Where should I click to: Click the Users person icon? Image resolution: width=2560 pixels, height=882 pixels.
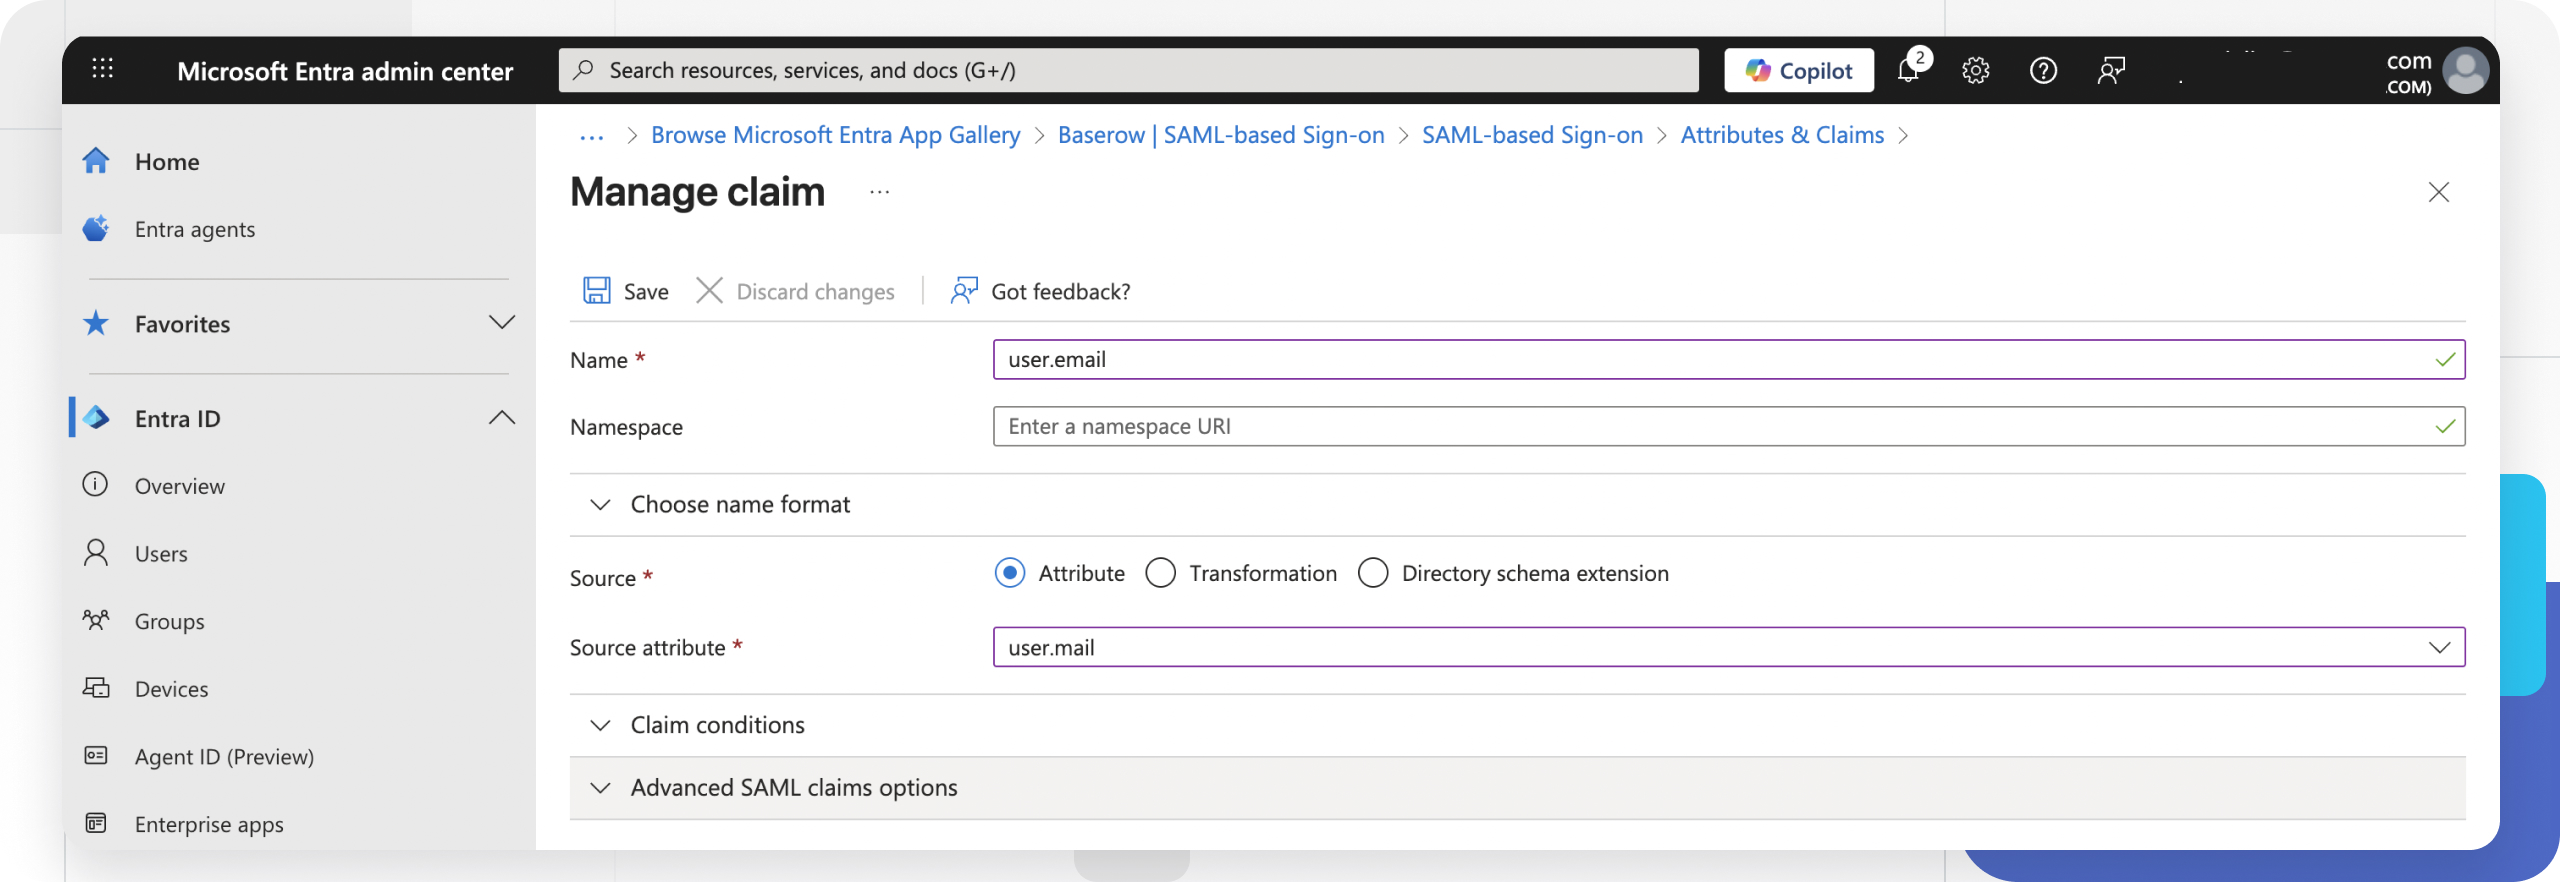pos(96,553)
